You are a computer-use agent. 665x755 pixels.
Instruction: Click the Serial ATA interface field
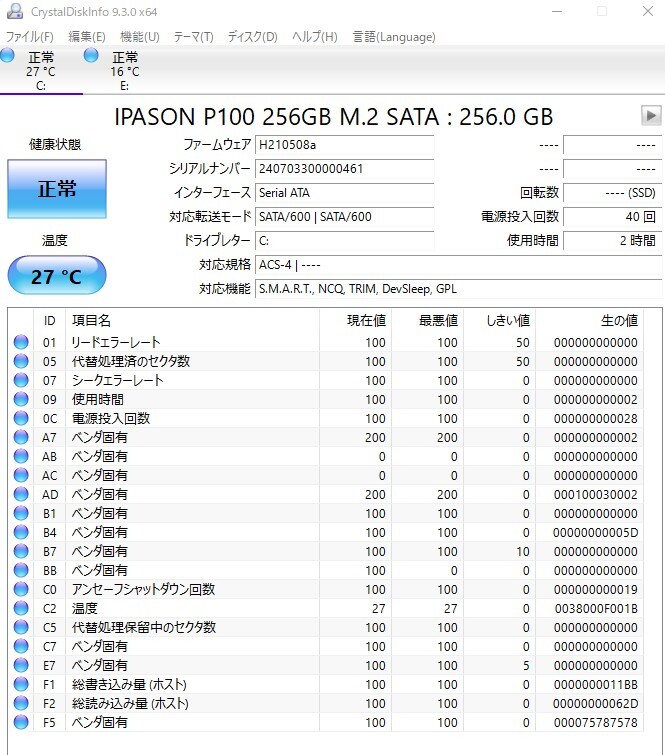(344, 193)
